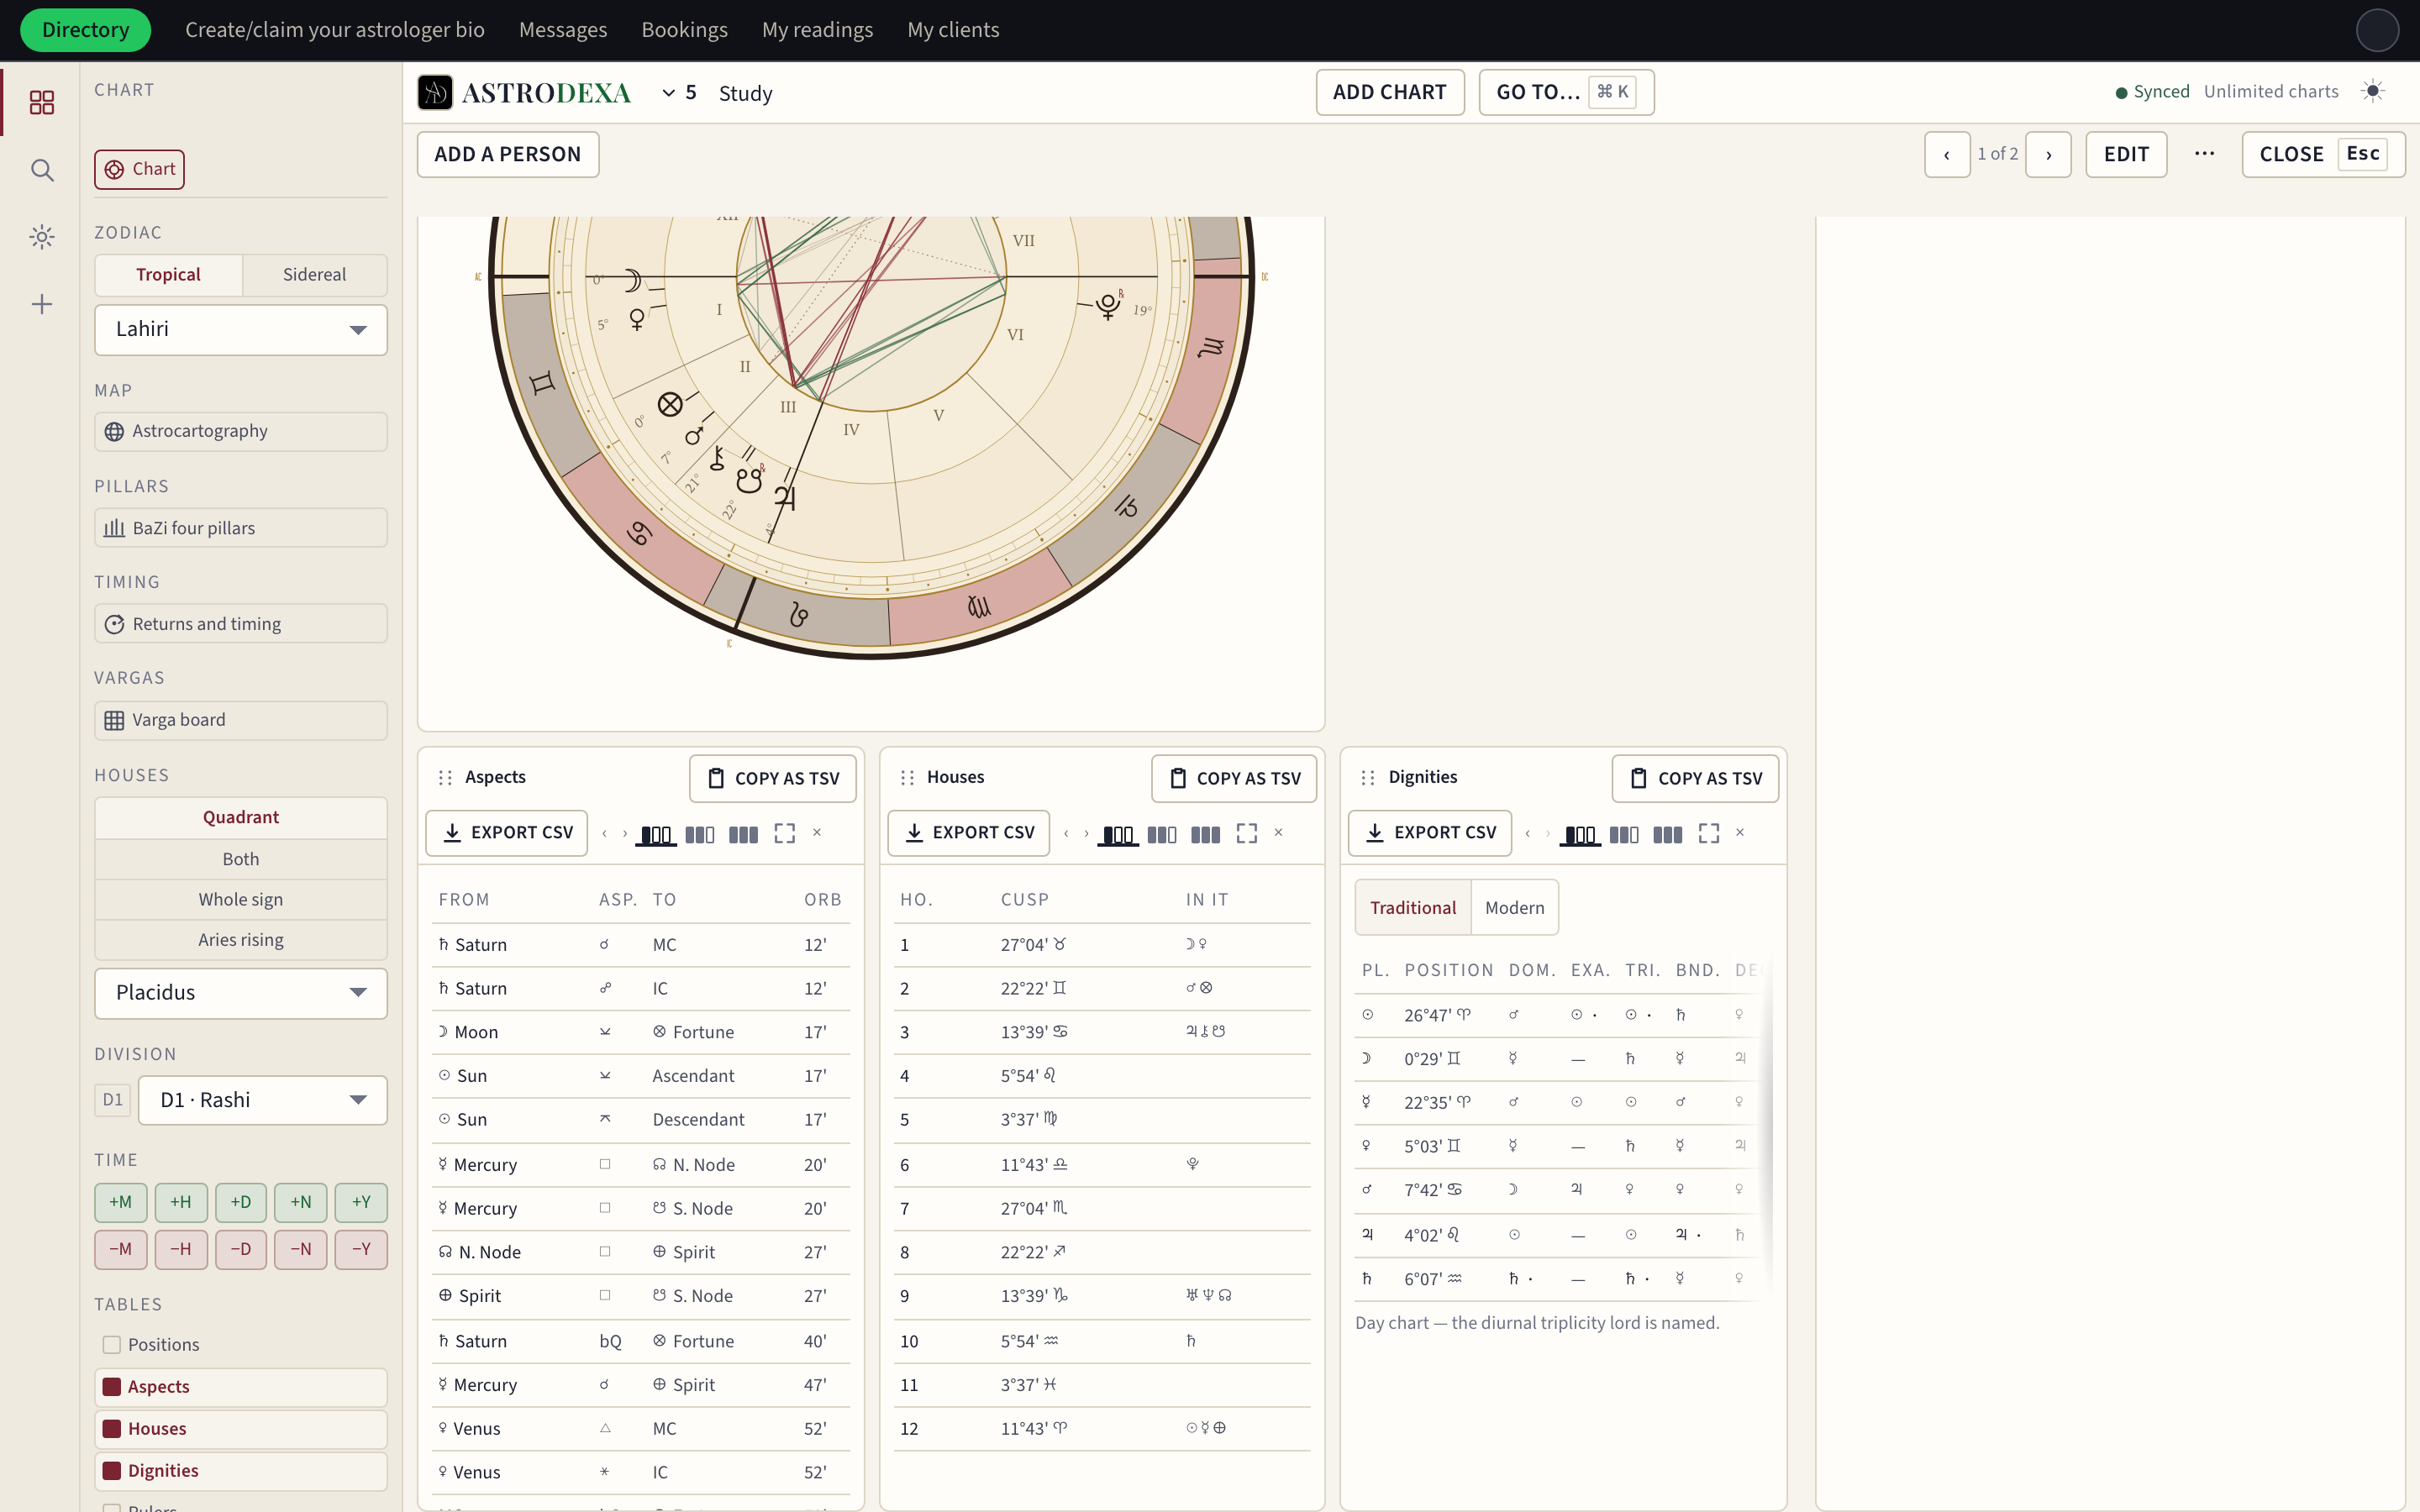Open the Placidus house system dropdown
The height and width of the screenshot is (1512, 2420).
[240, 993]
